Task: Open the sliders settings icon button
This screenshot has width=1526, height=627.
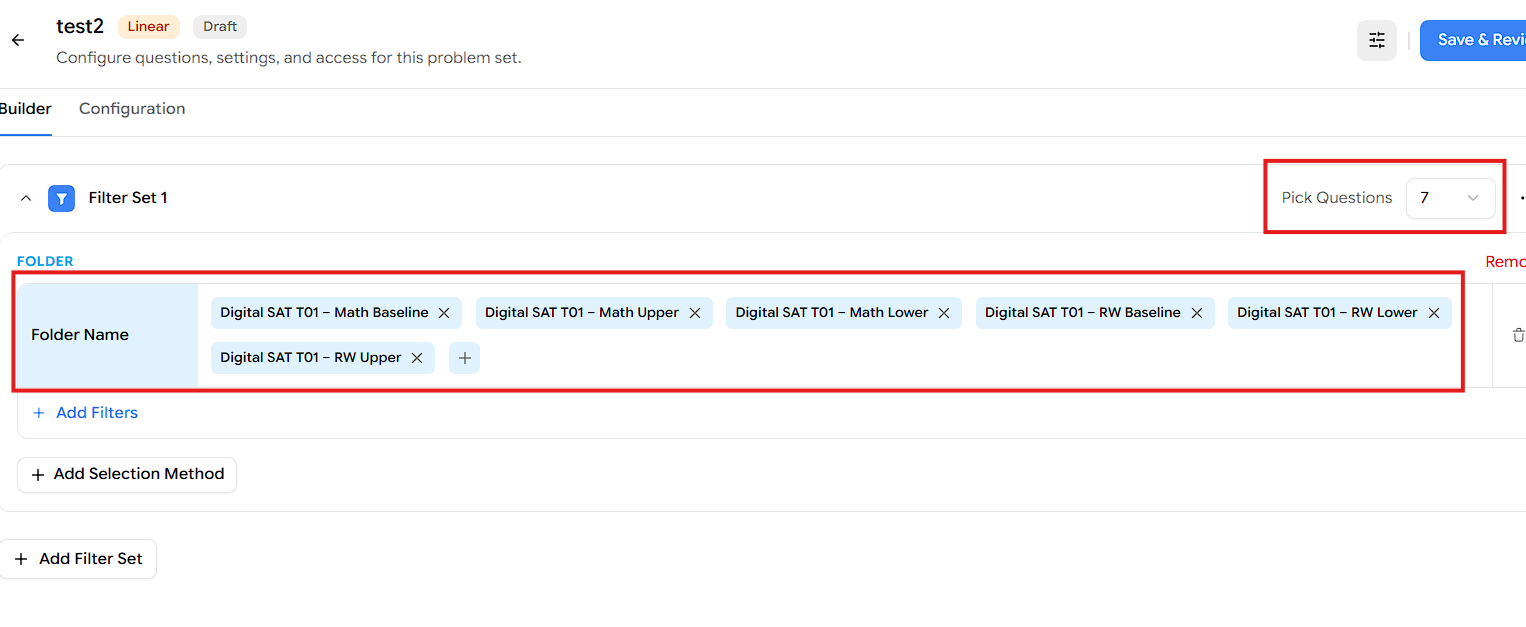Action: click(1377, 40)
